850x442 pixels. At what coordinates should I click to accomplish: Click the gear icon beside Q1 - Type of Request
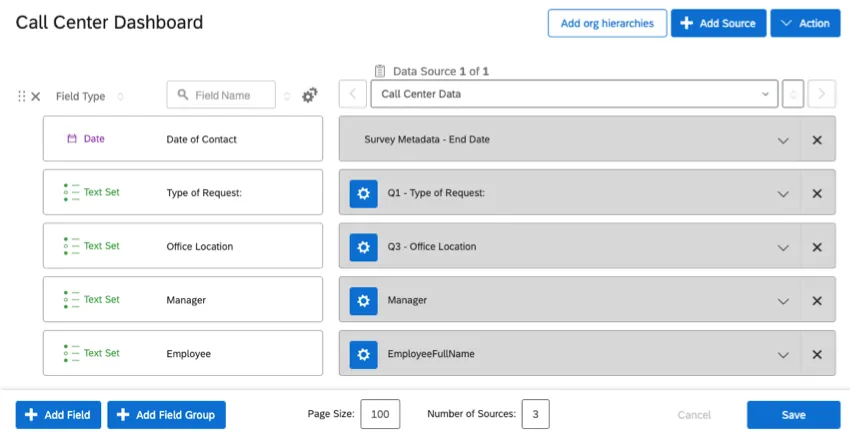[x=363, y=193]
